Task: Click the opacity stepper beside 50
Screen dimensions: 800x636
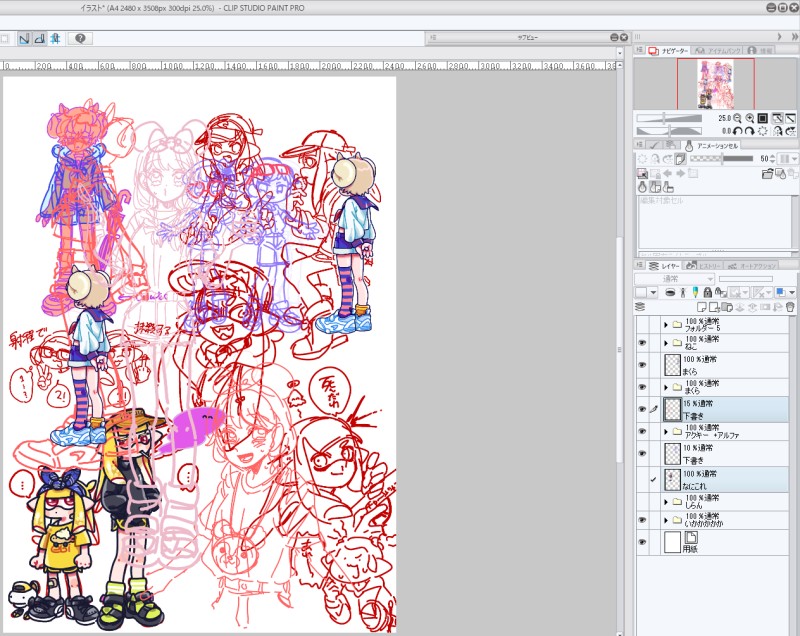Action: pos(772,159)
